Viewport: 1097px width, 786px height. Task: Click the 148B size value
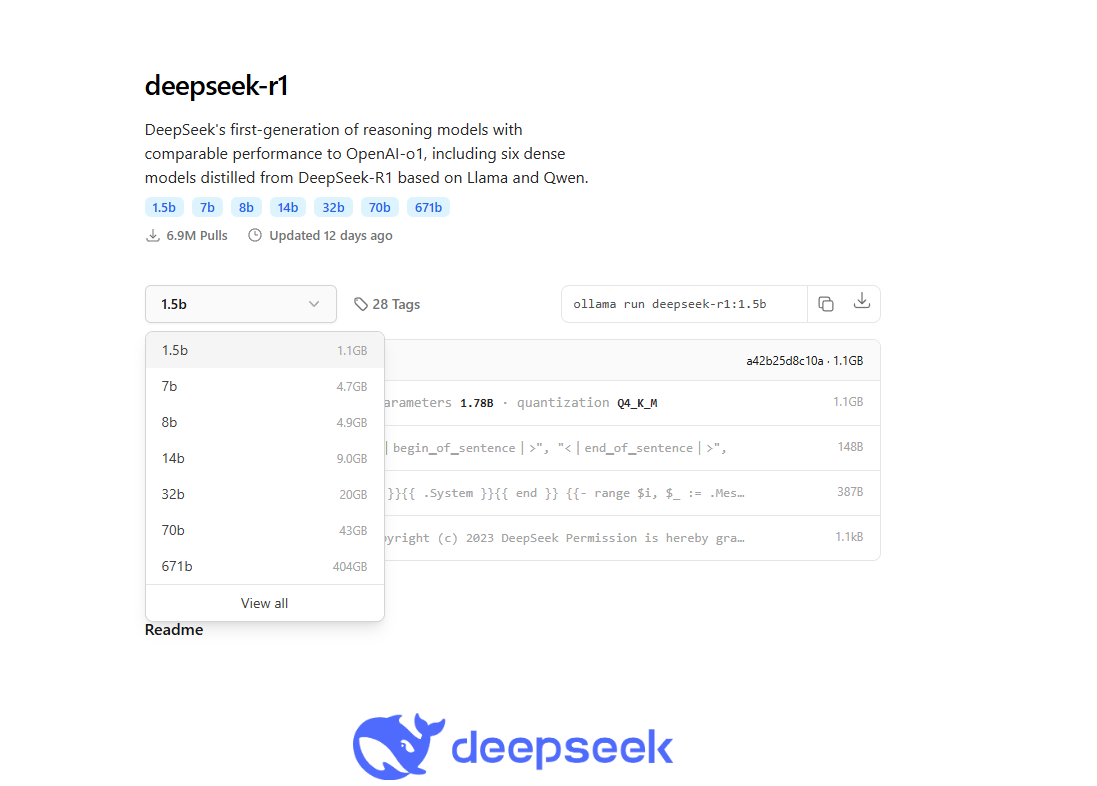pos(850,447)
